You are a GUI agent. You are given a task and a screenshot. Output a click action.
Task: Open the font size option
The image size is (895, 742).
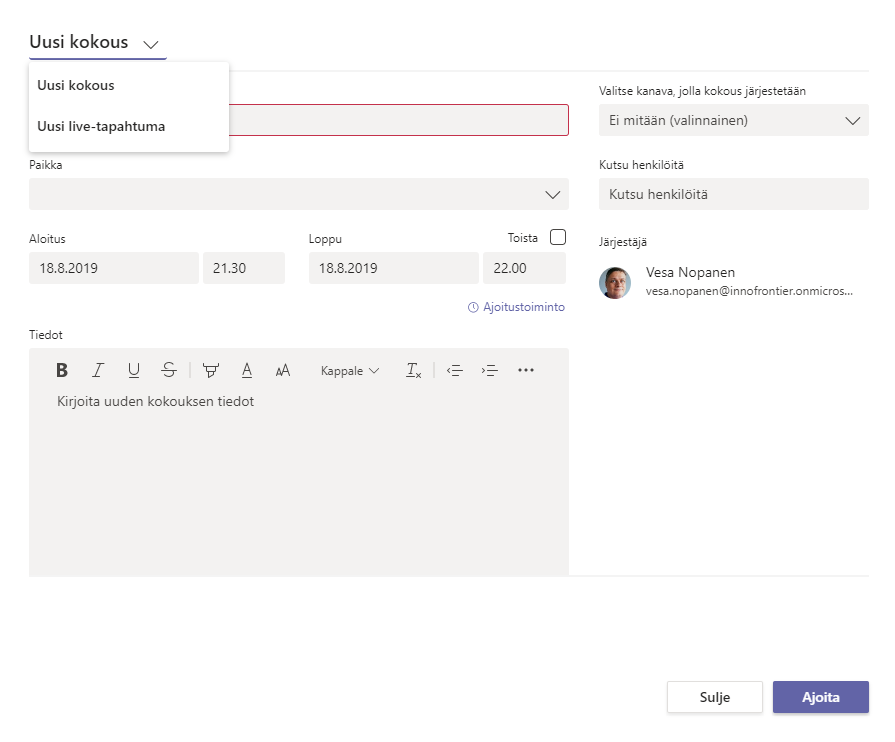coord(283,370)
